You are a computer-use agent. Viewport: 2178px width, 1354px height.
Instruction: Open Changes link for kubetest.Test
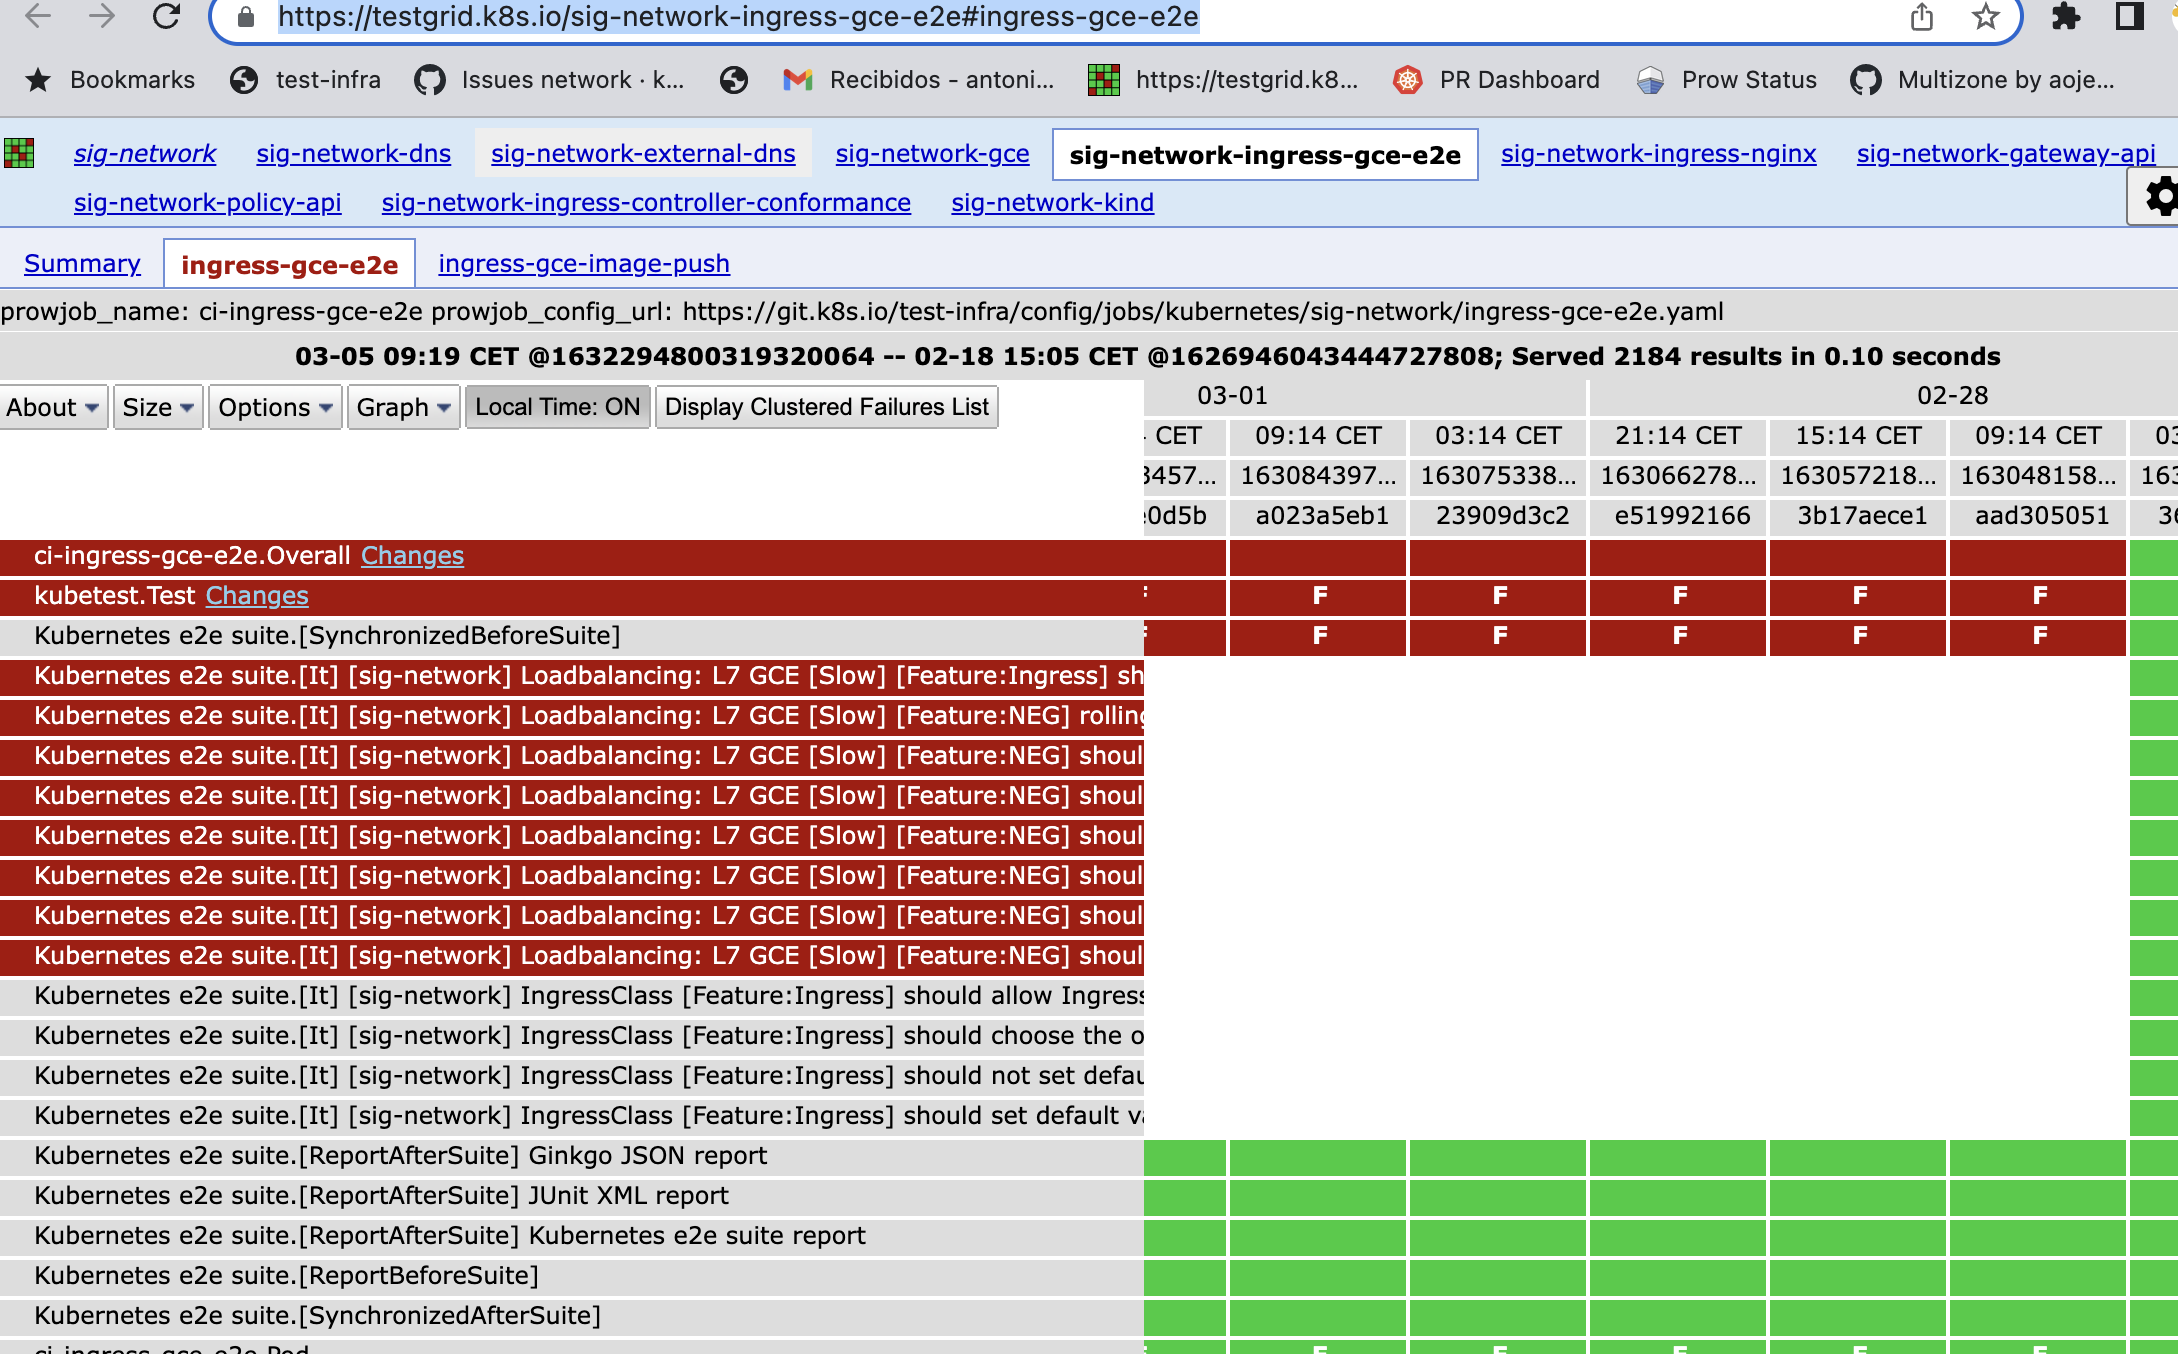[x=257, y=596]
